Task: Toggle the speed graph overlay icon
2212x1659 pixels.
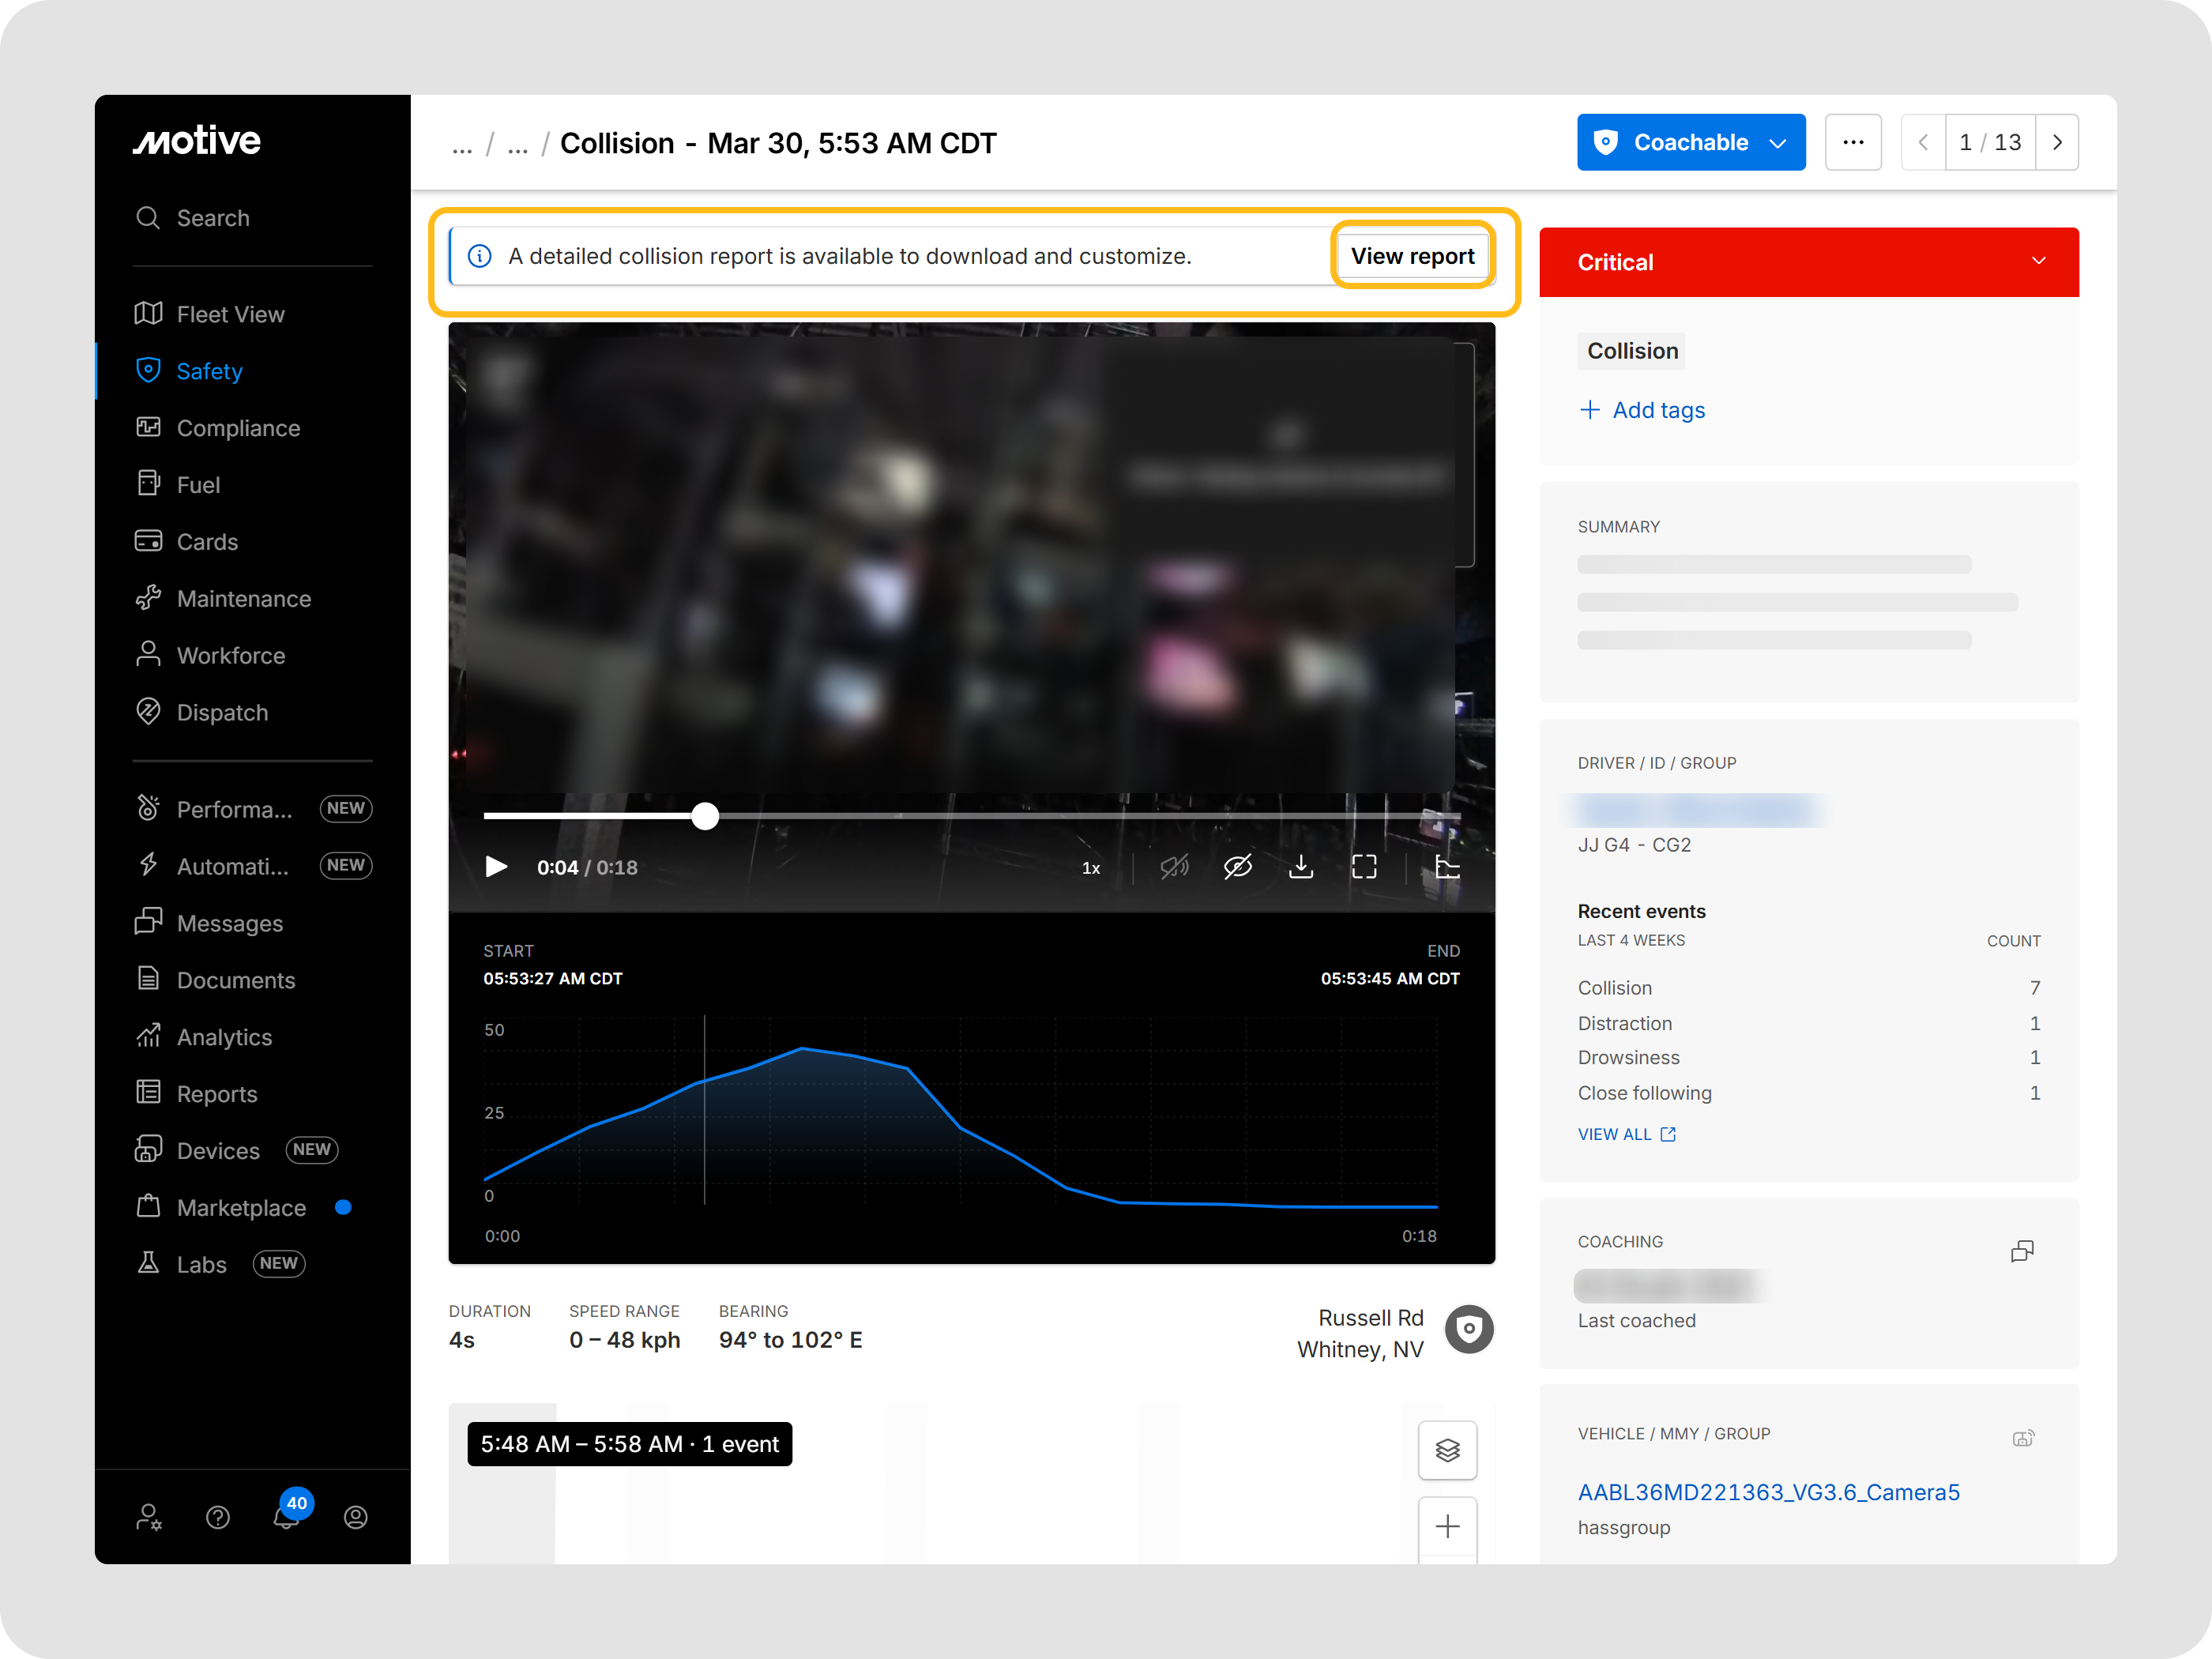Action: click(x=1447, y=867)
